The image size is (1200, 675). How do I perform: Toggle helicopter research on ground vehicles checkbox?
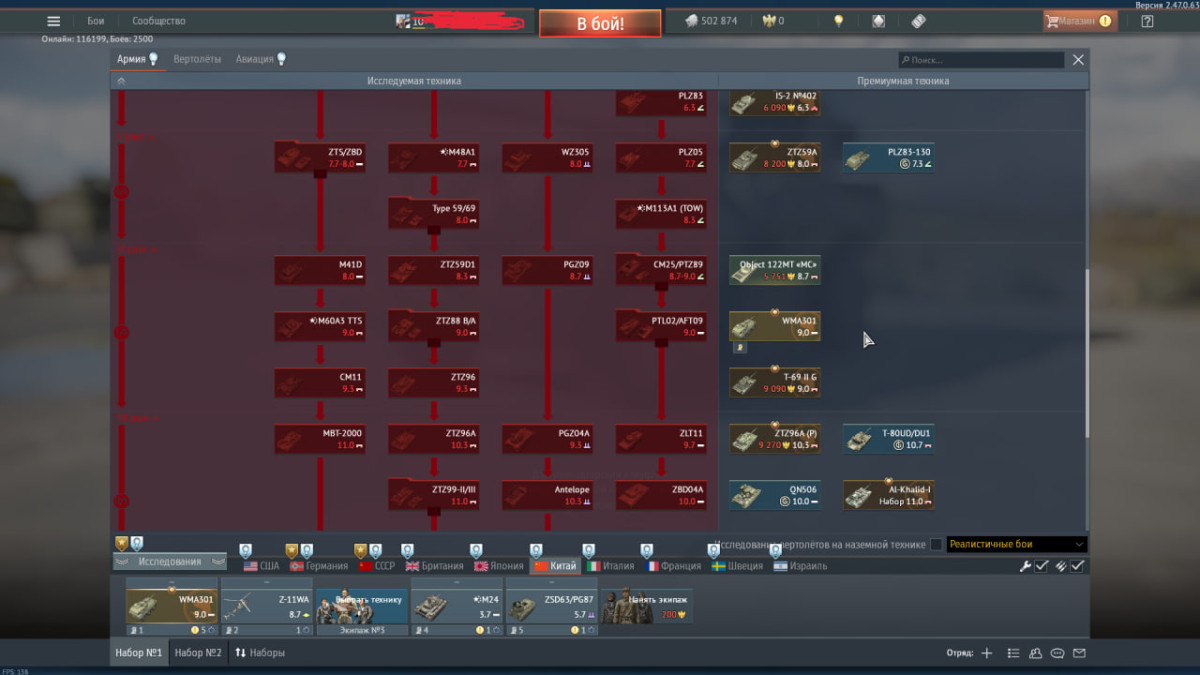(936, 545)
